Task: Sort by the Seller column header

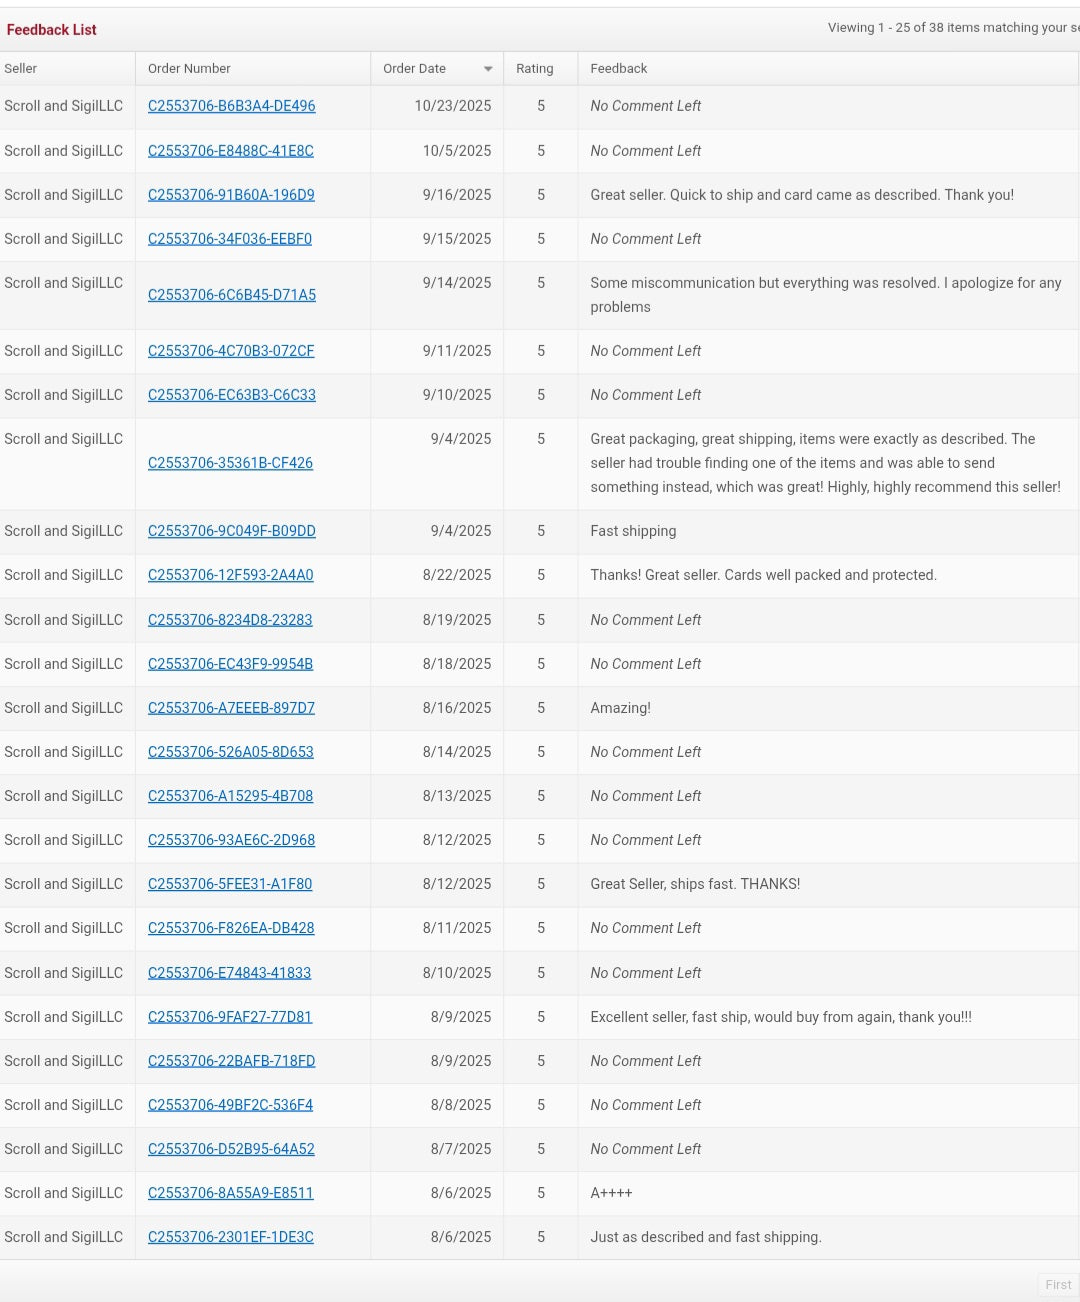Action: tap(21, 69)
